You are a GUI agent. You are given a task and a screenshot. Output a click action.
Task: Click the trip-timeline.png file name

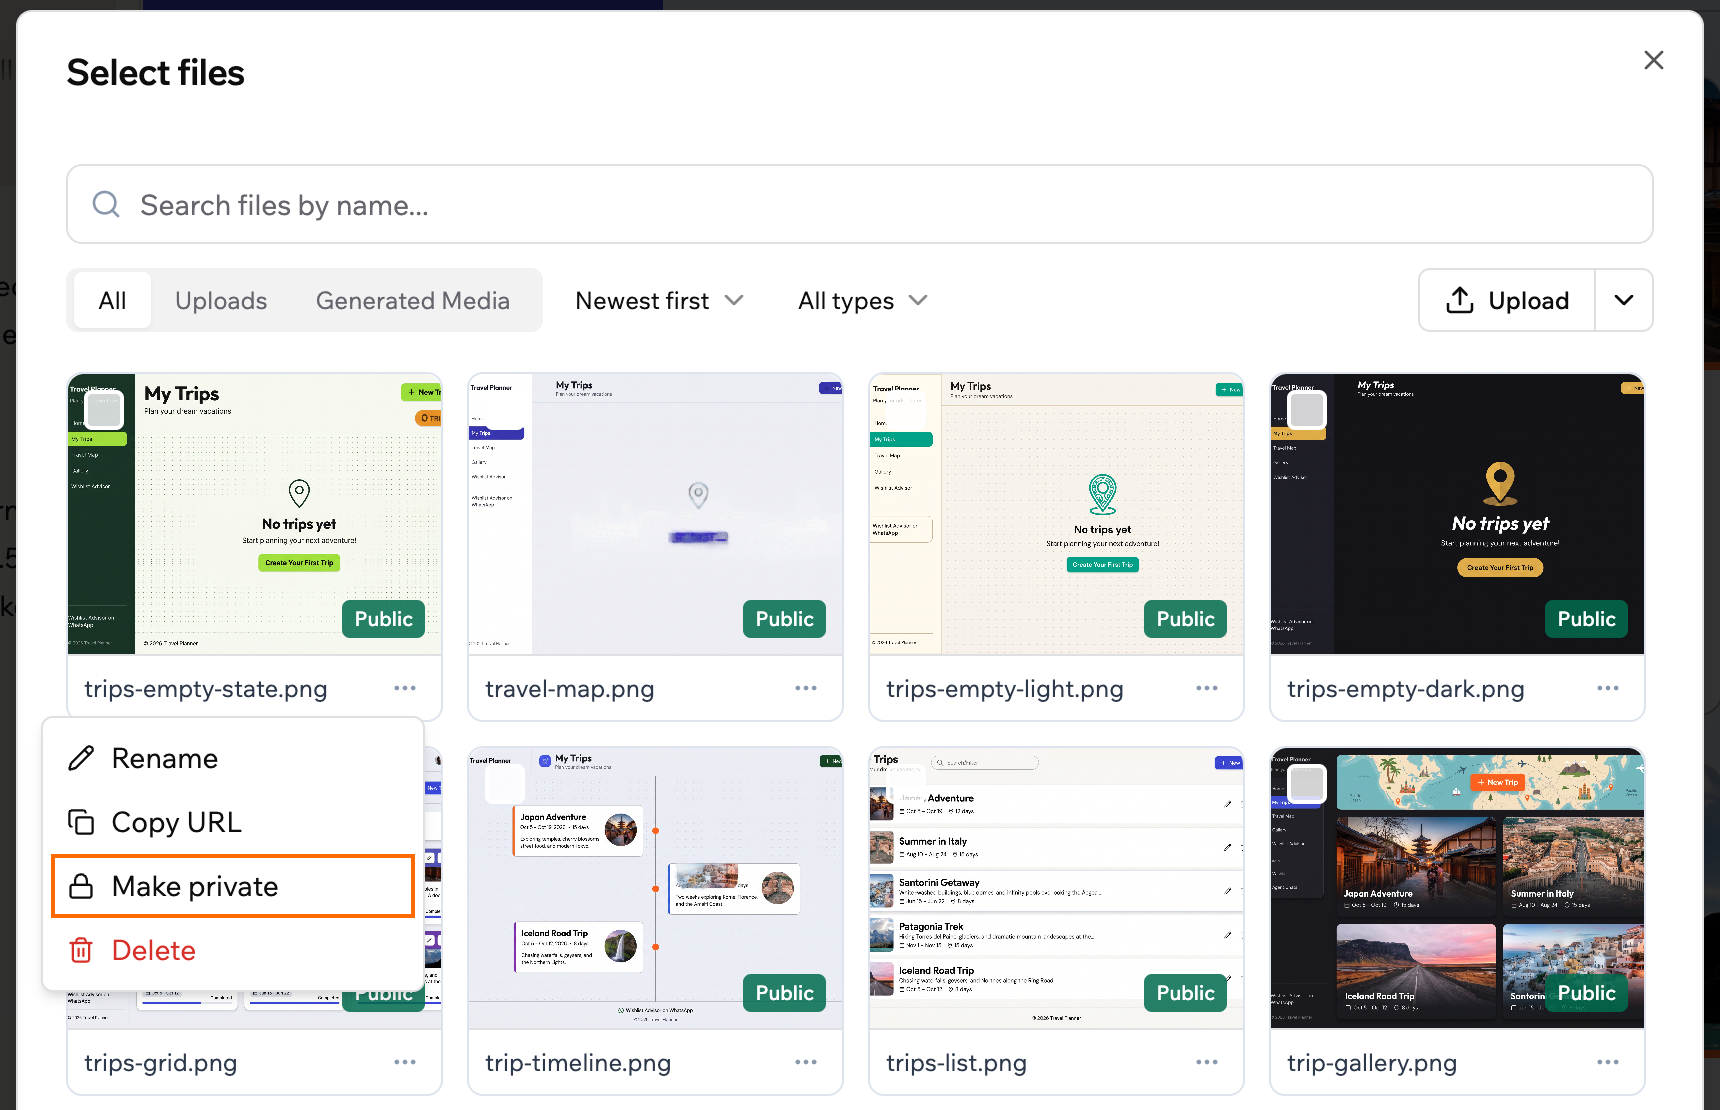point(578,1063)
